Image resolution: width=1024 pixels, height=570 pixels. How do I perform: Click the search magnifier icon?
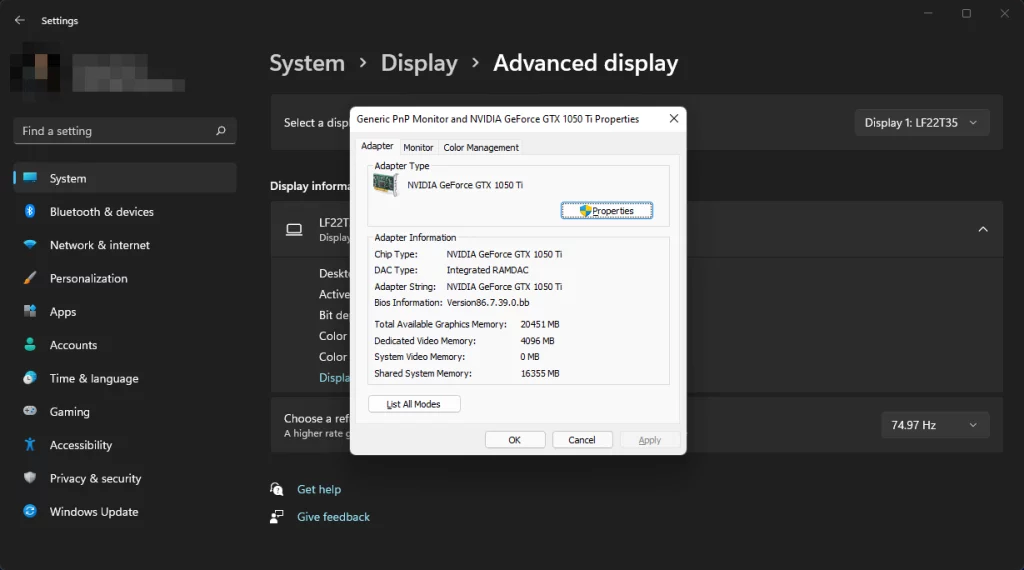point(221,131)
